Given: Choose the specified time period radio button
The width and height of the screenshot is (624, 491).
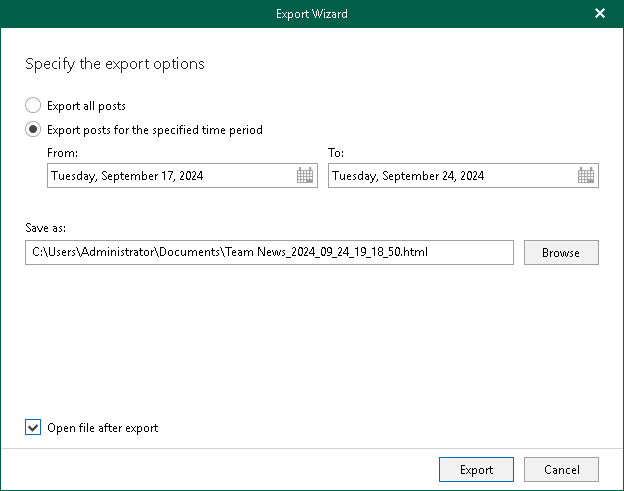Looking at the screenshot, I should [x=33, y=129].
